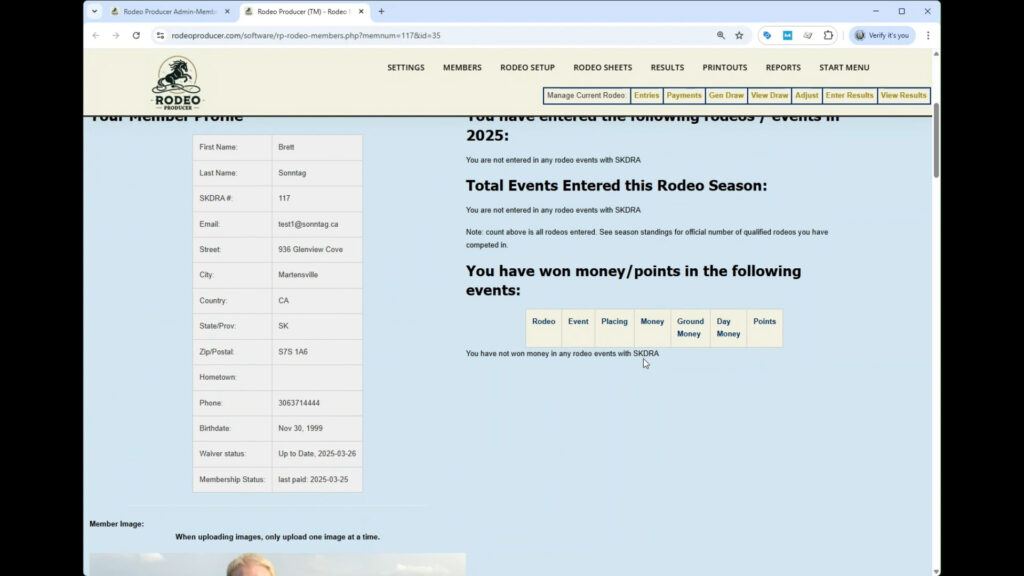Open the View Draw link

pos(769,95)
